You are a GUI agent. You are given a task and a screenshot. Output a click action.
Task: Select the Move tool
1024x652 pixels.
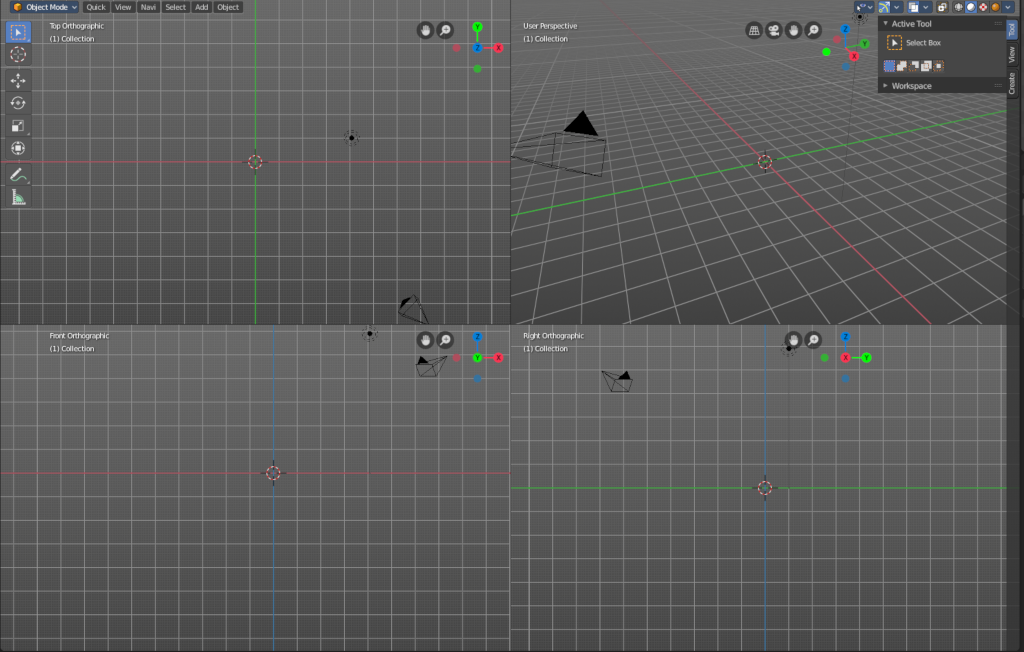pos(18,80)
